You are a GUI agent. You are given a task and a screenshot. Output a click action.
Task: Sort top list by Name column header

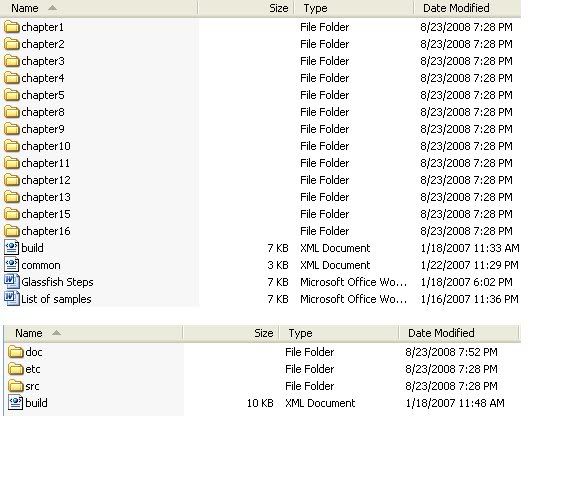pos(99,8)
